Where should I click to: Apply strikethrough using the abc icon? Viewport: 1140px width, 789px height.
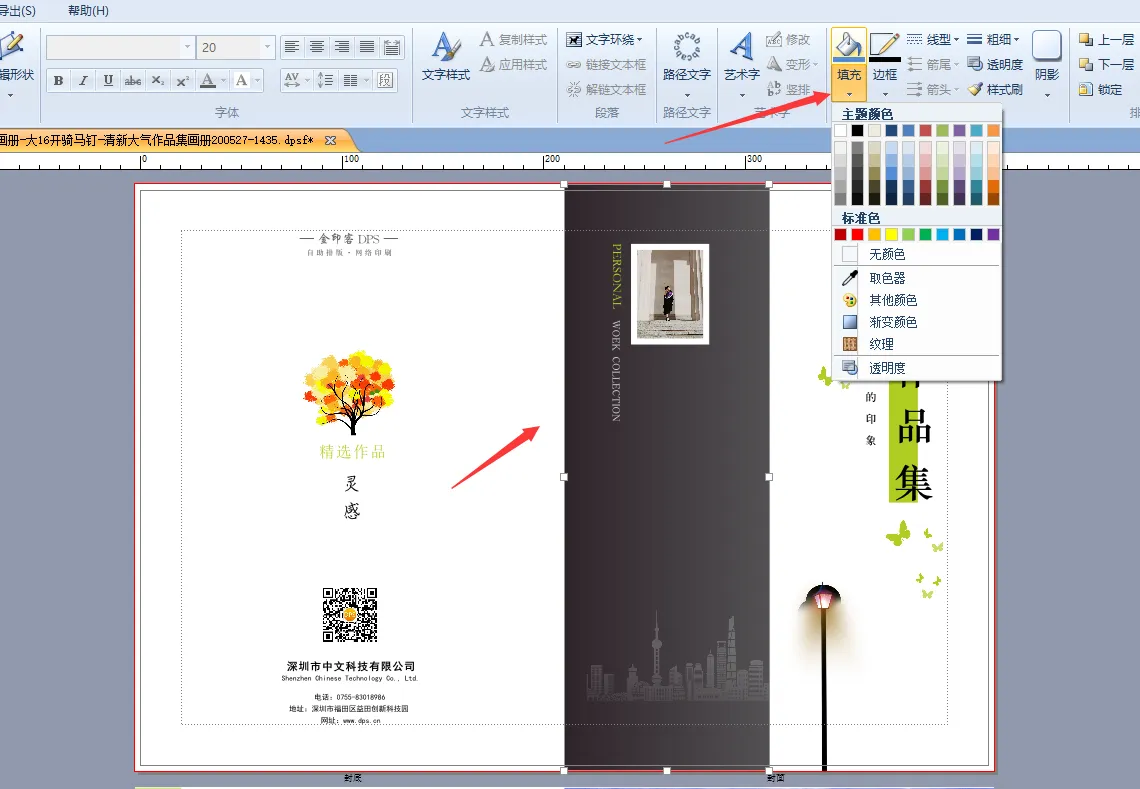coord(133,81)
